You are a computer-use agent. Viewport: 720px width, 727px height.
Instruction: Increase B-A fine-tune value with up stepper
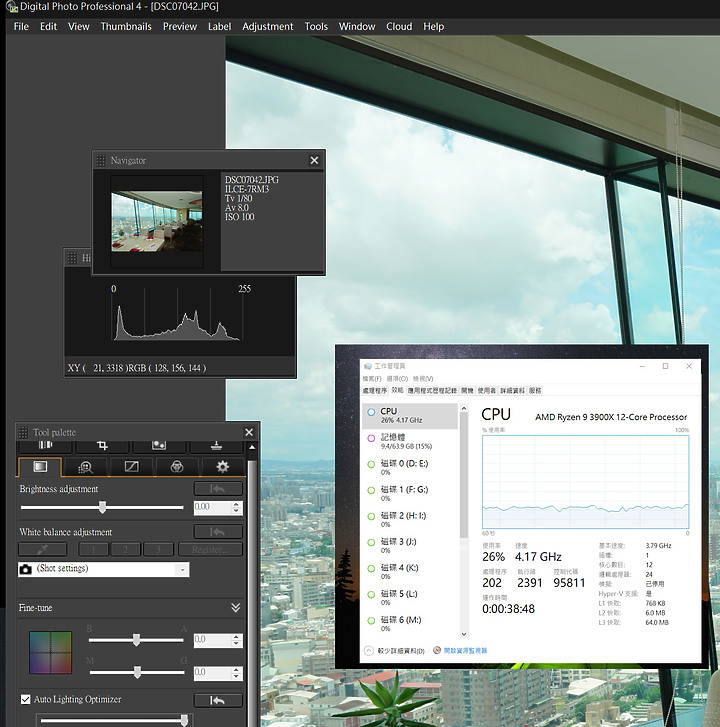[236, 638]
